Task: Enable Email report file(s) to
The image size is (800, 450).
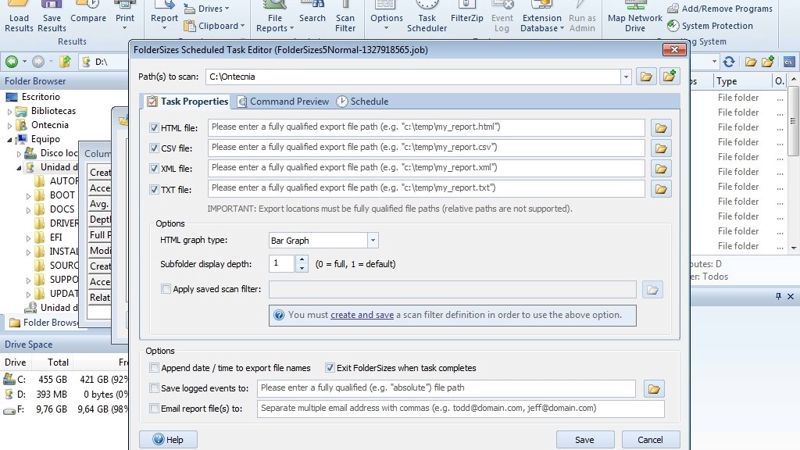Action: pyautogui.click(x=154, y=409)
